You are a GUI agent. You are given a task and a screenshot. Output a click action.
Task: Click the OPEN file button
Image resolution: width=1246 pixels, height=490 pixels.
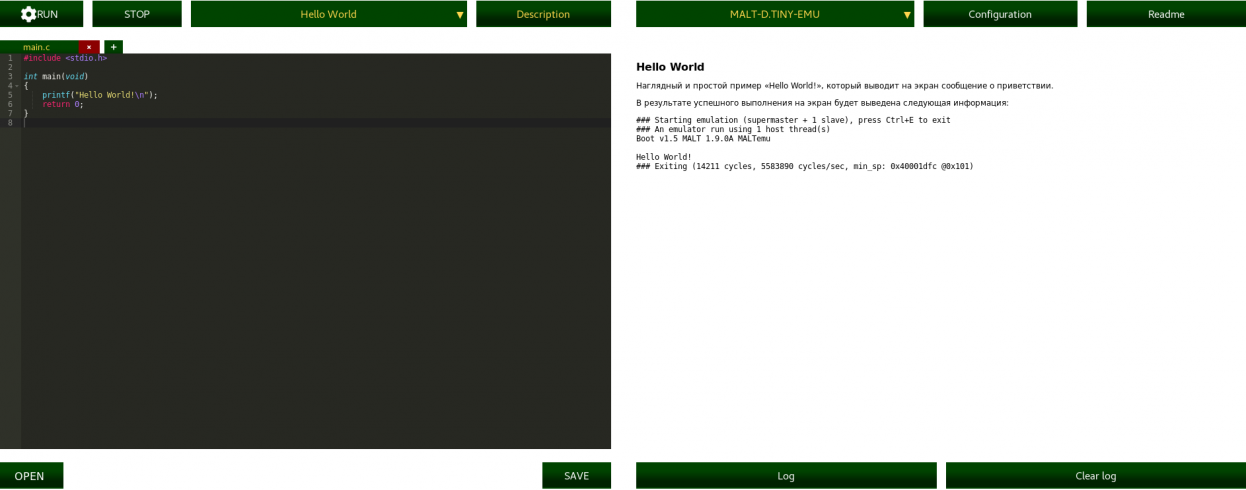click(31, 476)
